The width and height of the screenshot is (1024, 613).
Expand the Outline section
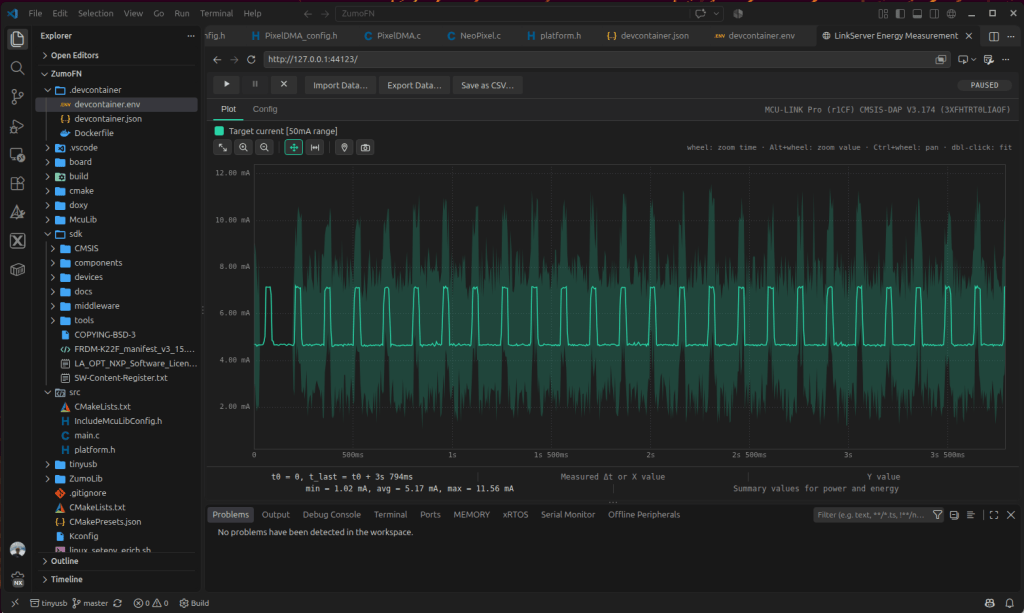[x=64, y=561]
